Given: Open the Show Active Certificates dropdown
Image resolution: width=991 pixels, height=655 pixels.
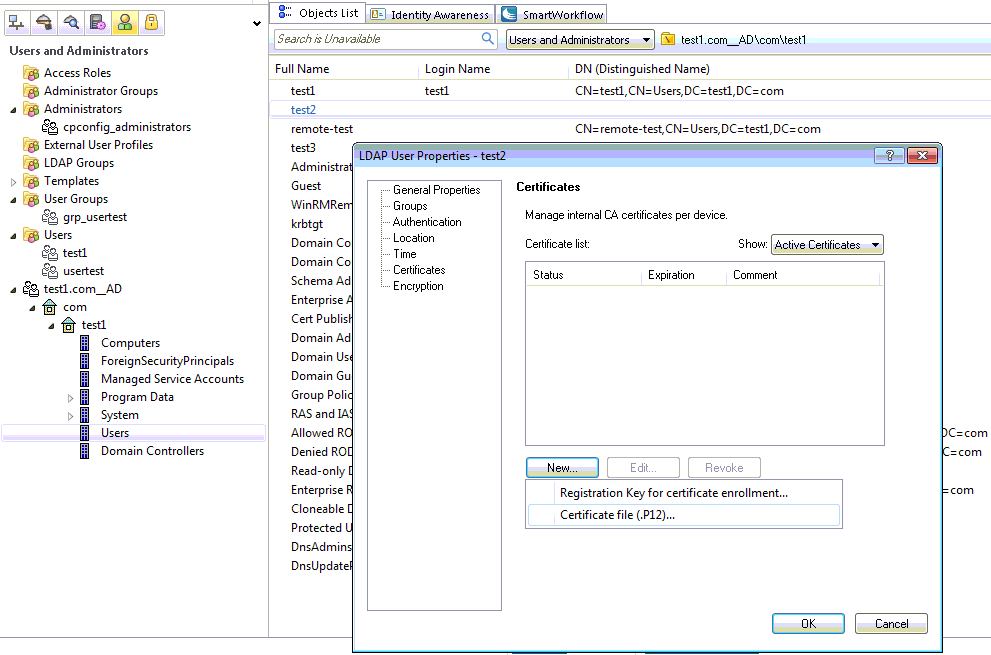Looking at the screenshot, I should pyautogui.click(x=827, y=245).
